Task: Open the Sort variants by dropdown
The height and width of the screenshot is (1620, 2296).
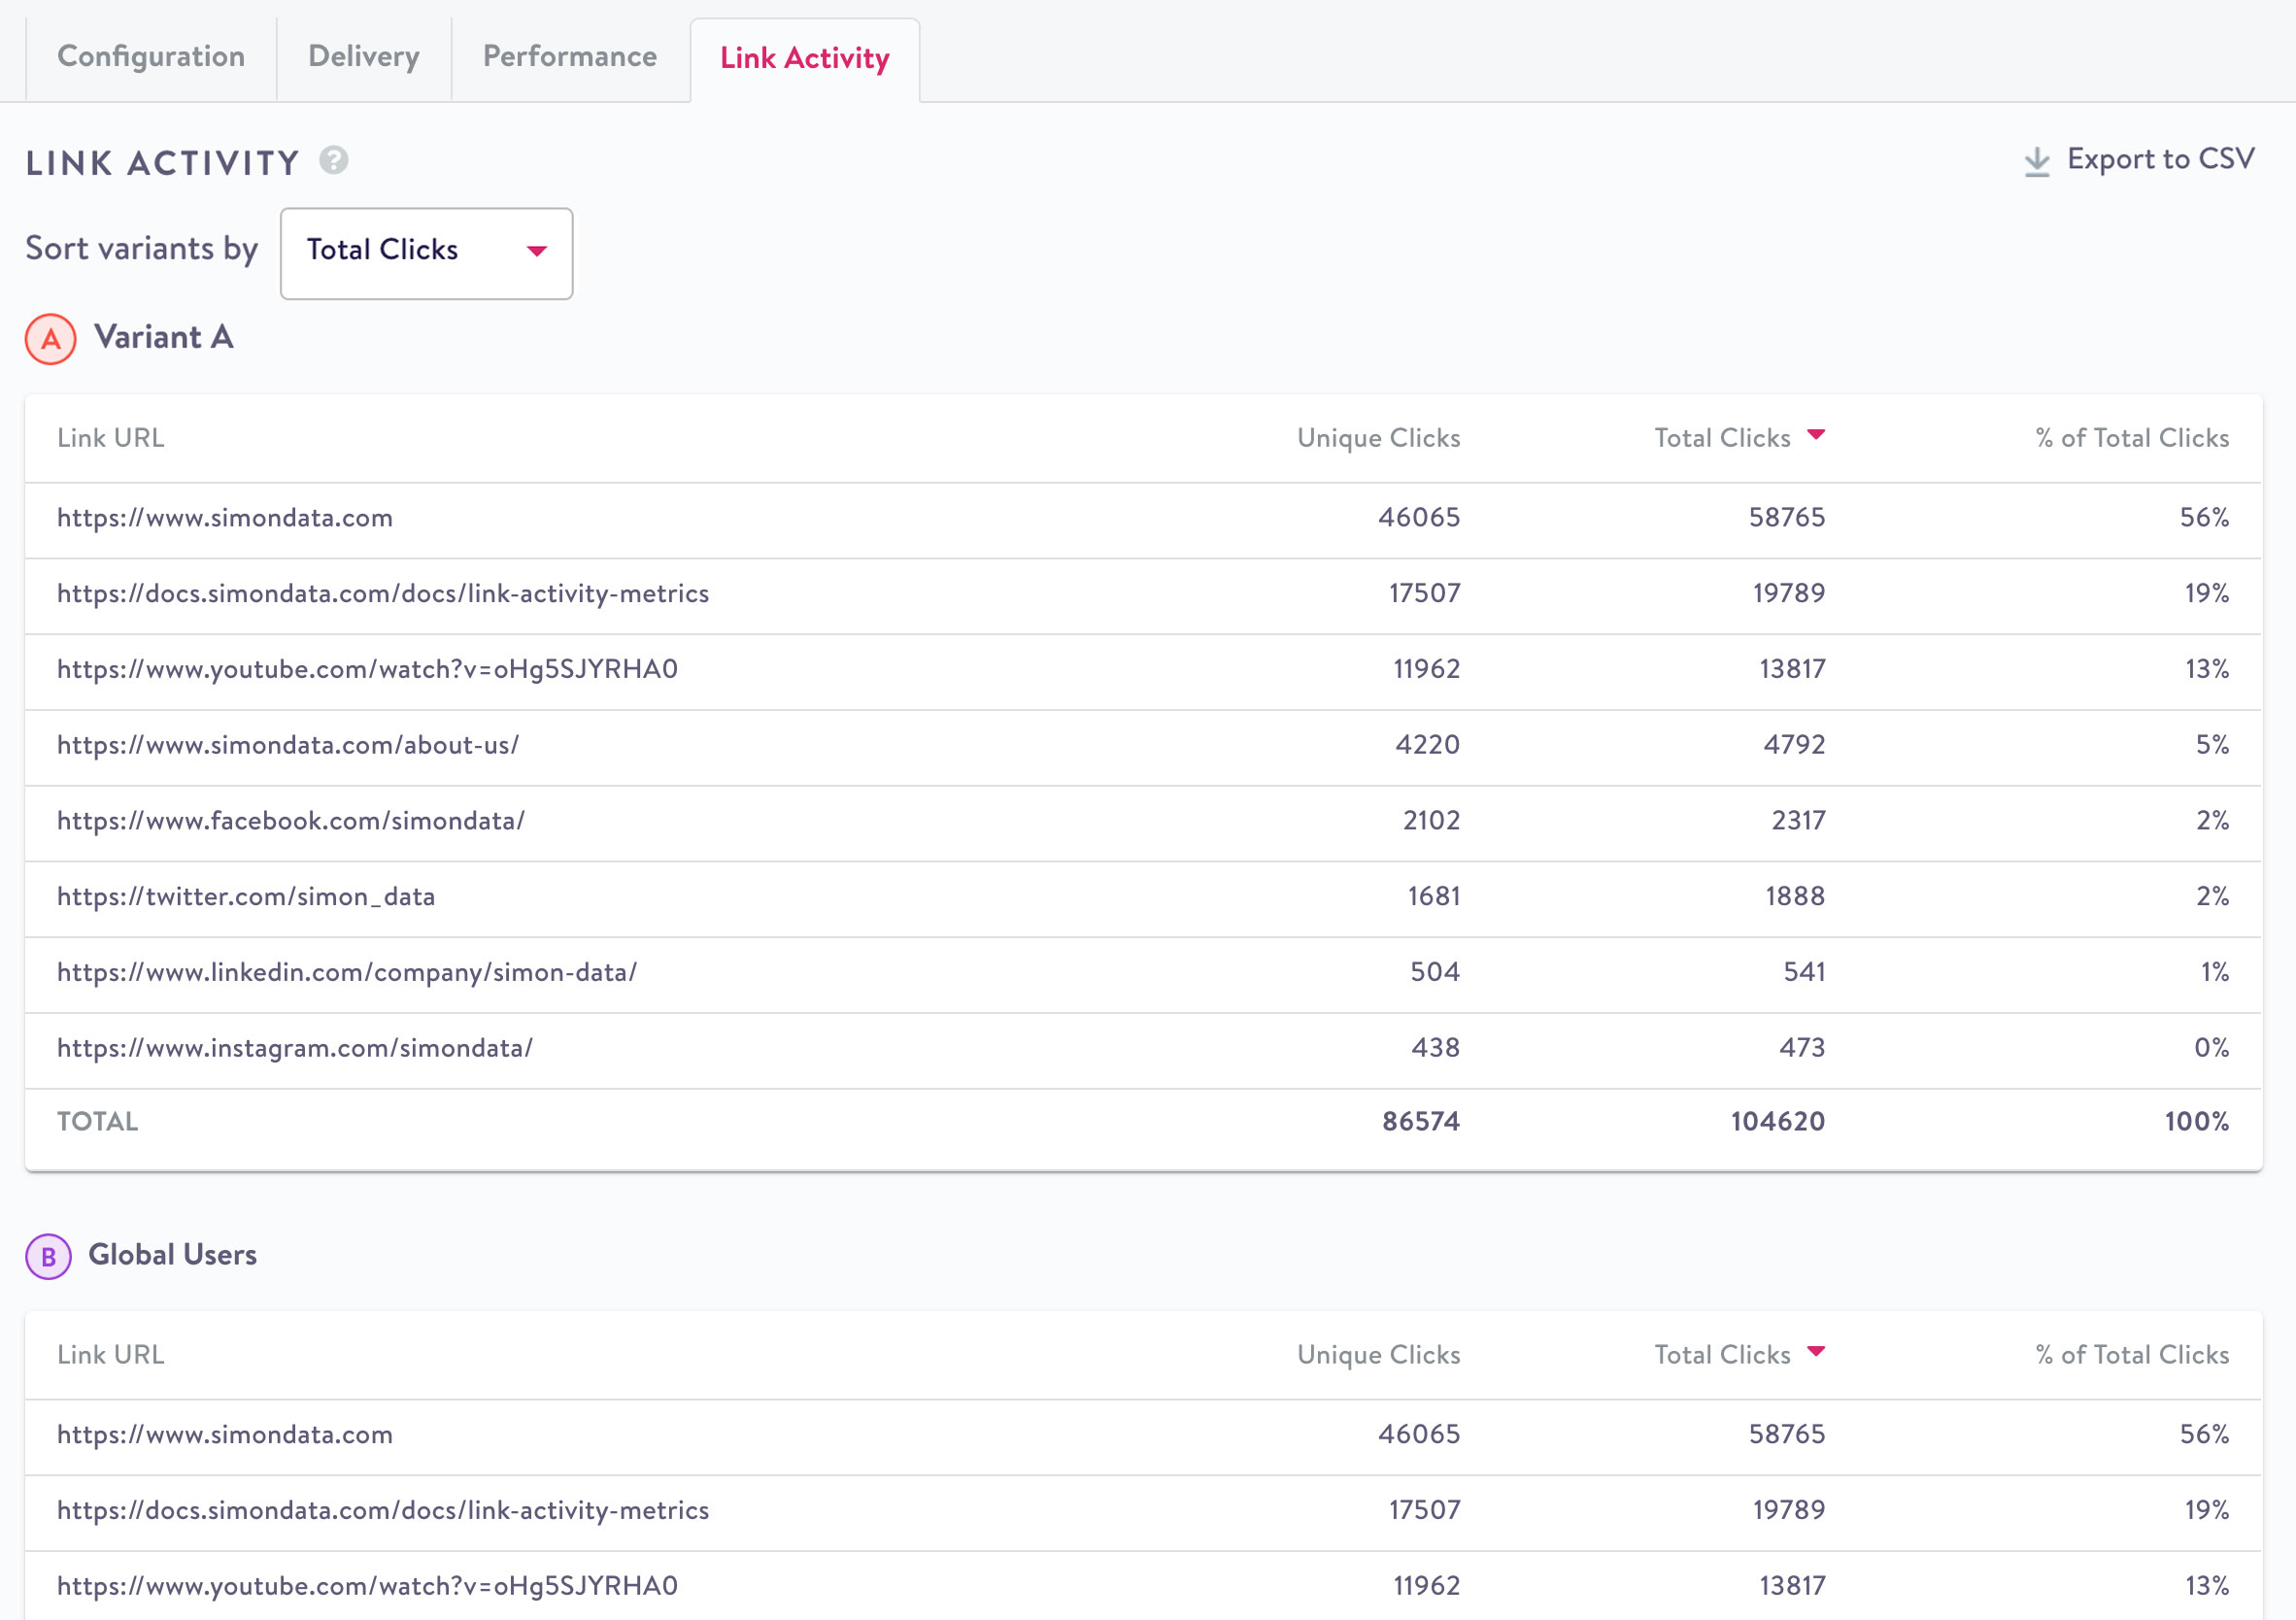Action: click(x=426, y=253)
